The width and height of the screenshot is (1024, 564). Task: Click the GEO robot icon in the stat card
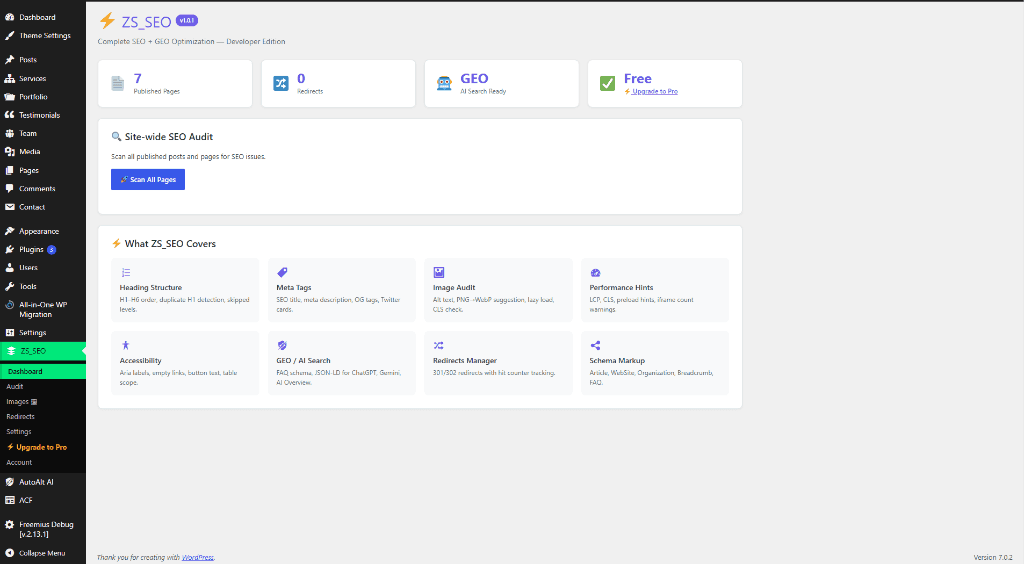[444, 84]
